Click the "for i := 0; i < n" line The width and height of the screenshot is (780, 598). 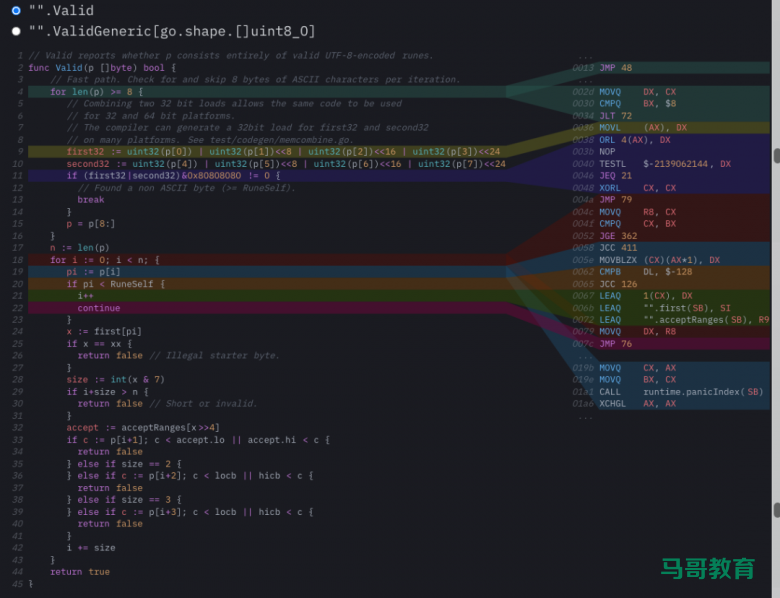tap(104, 259)
